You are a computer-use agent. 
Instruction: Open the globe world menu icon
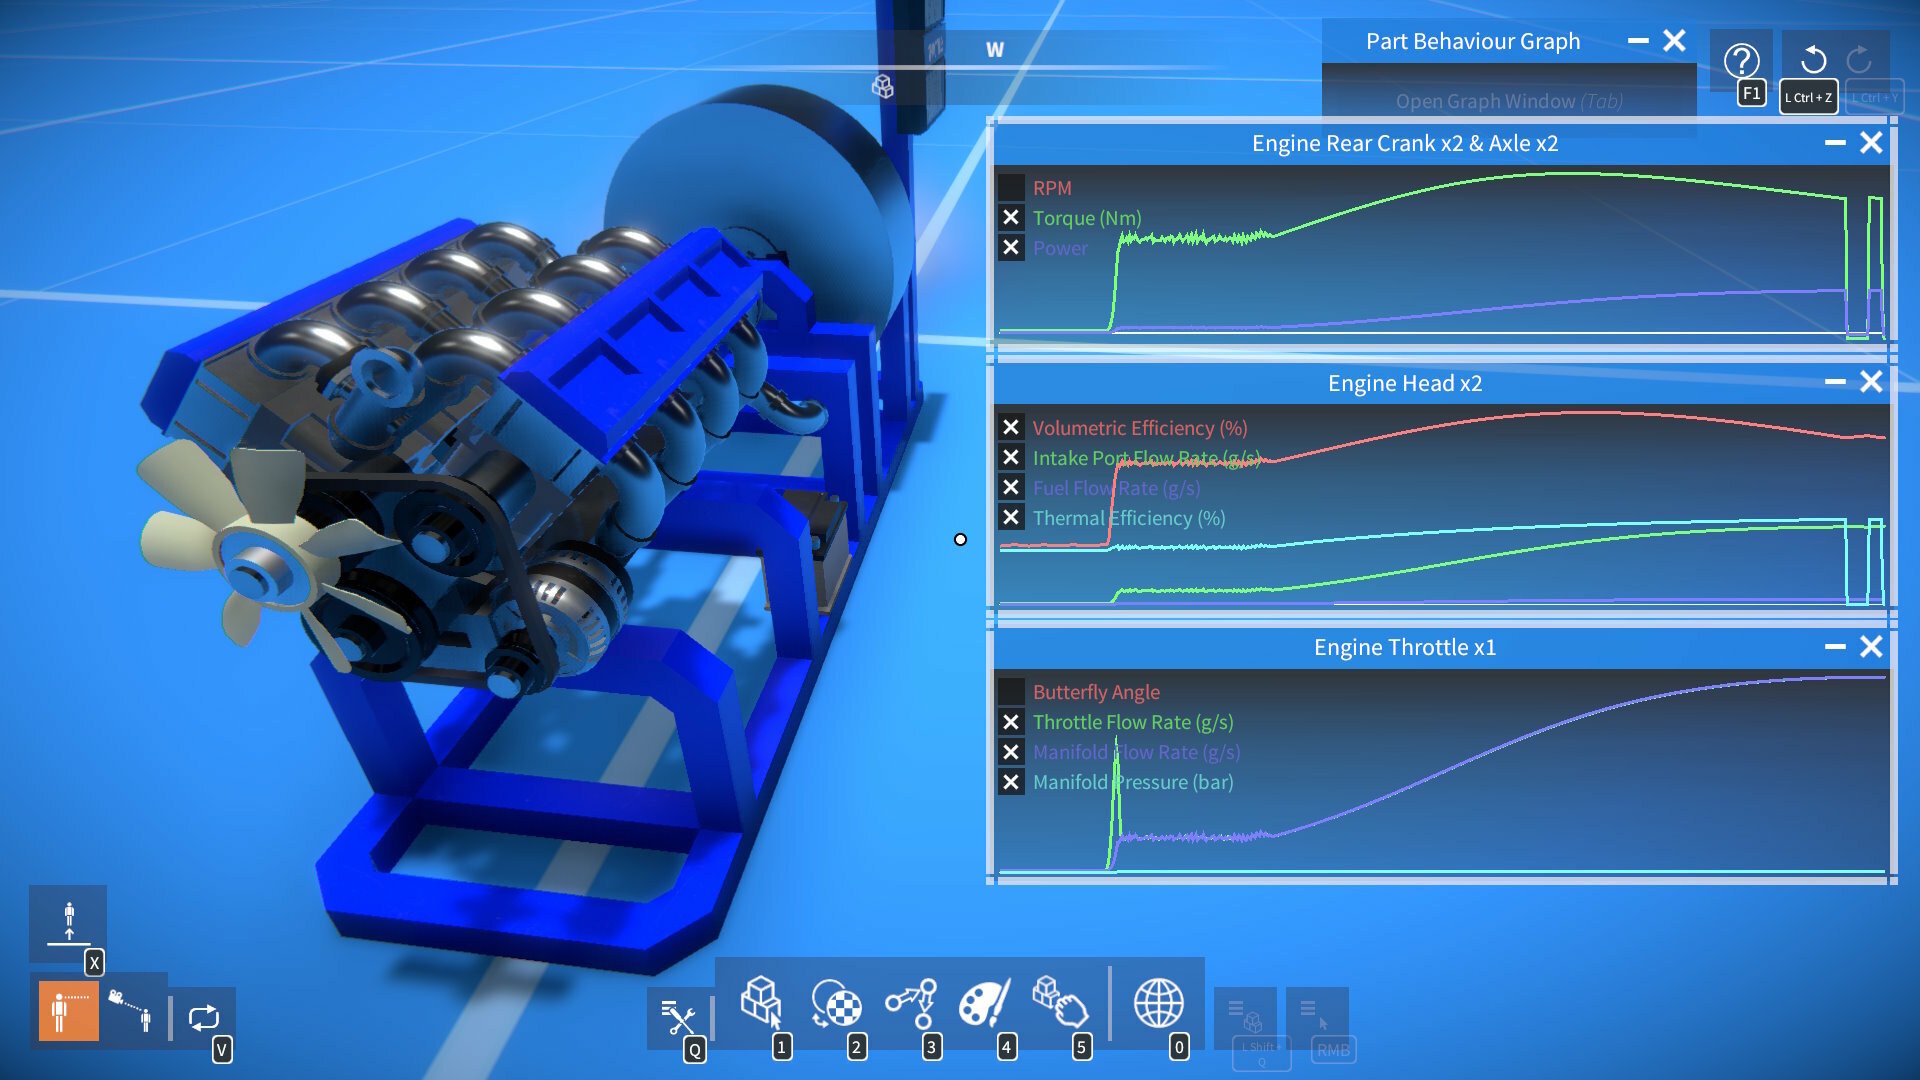coord(1158,1002)
